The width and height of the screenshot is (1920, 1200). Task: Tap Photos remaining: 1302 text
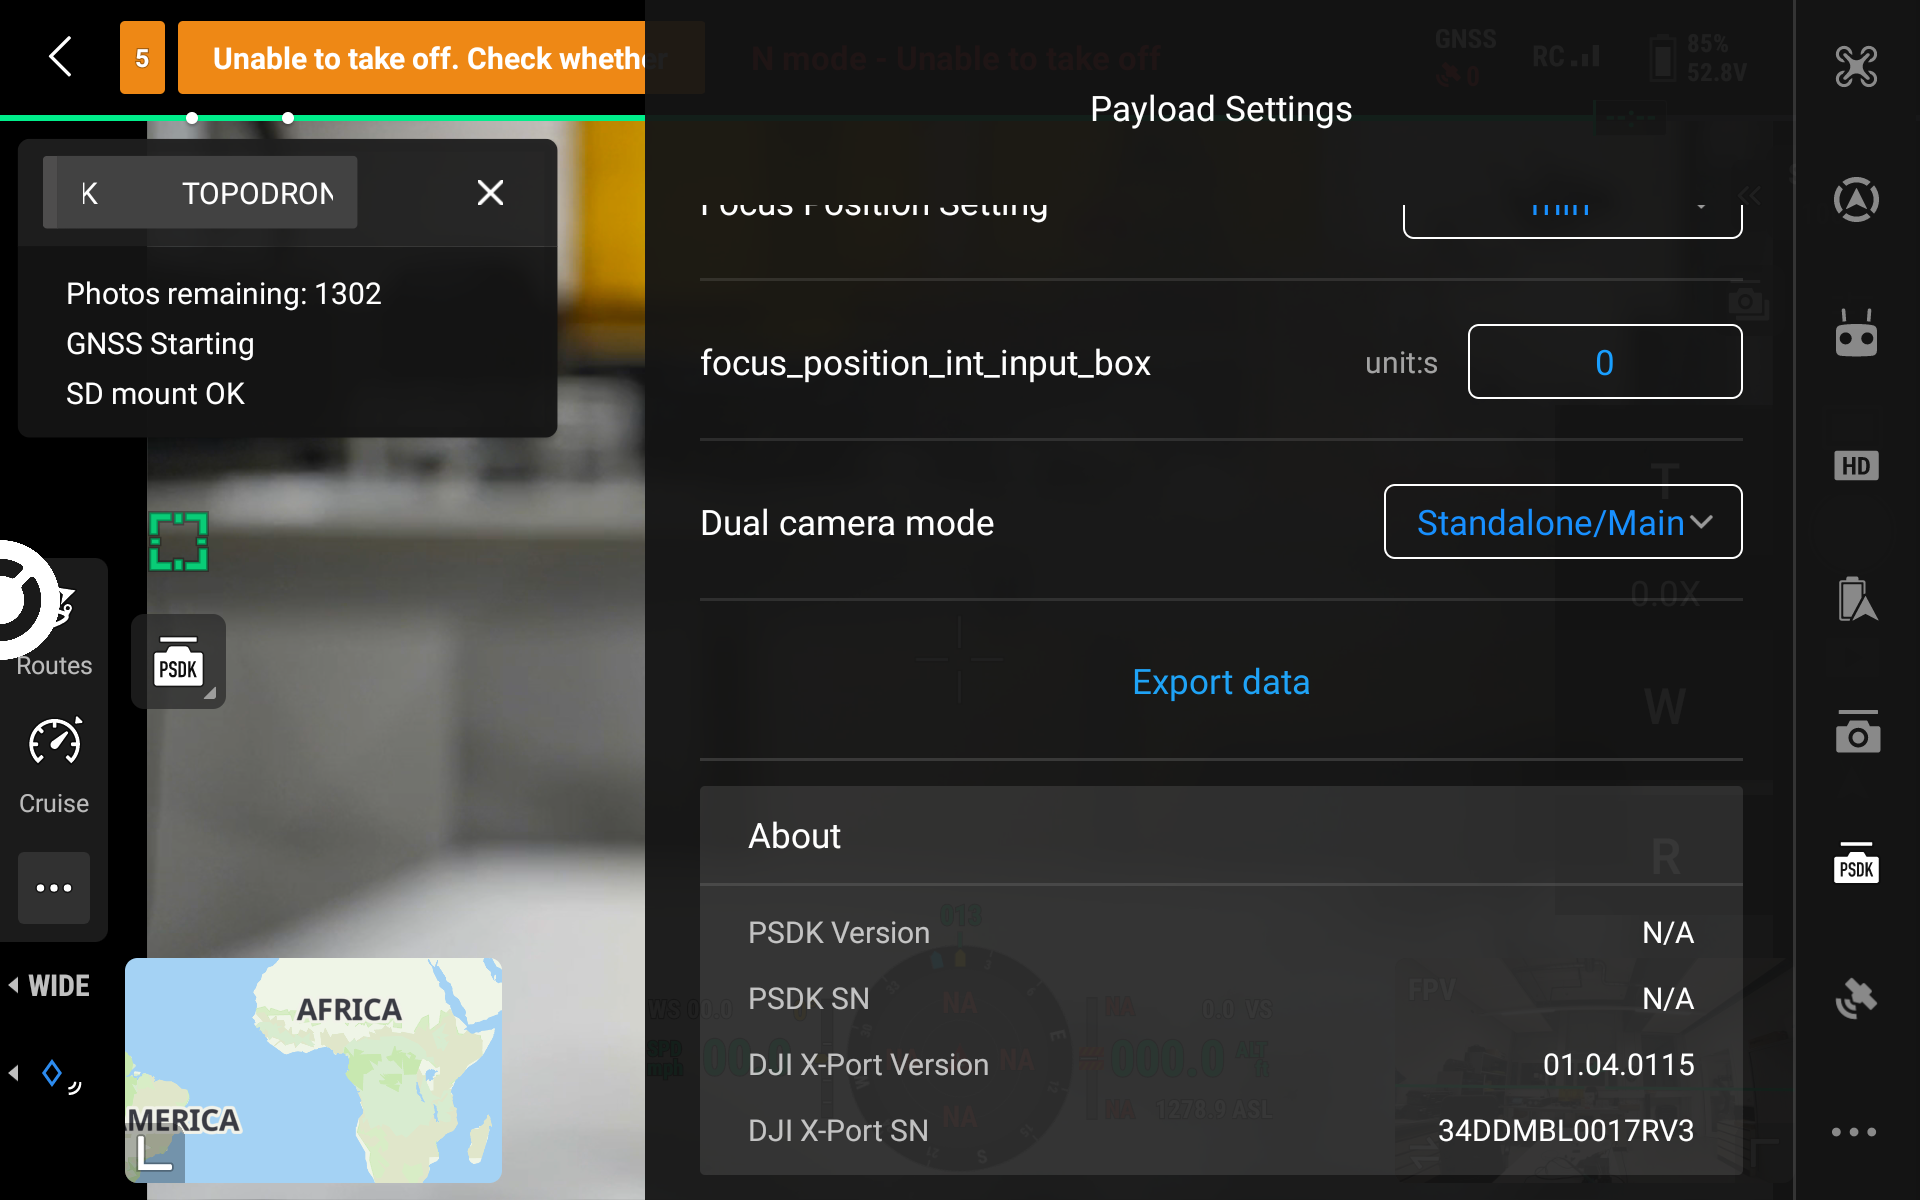[x=224, y=294]
